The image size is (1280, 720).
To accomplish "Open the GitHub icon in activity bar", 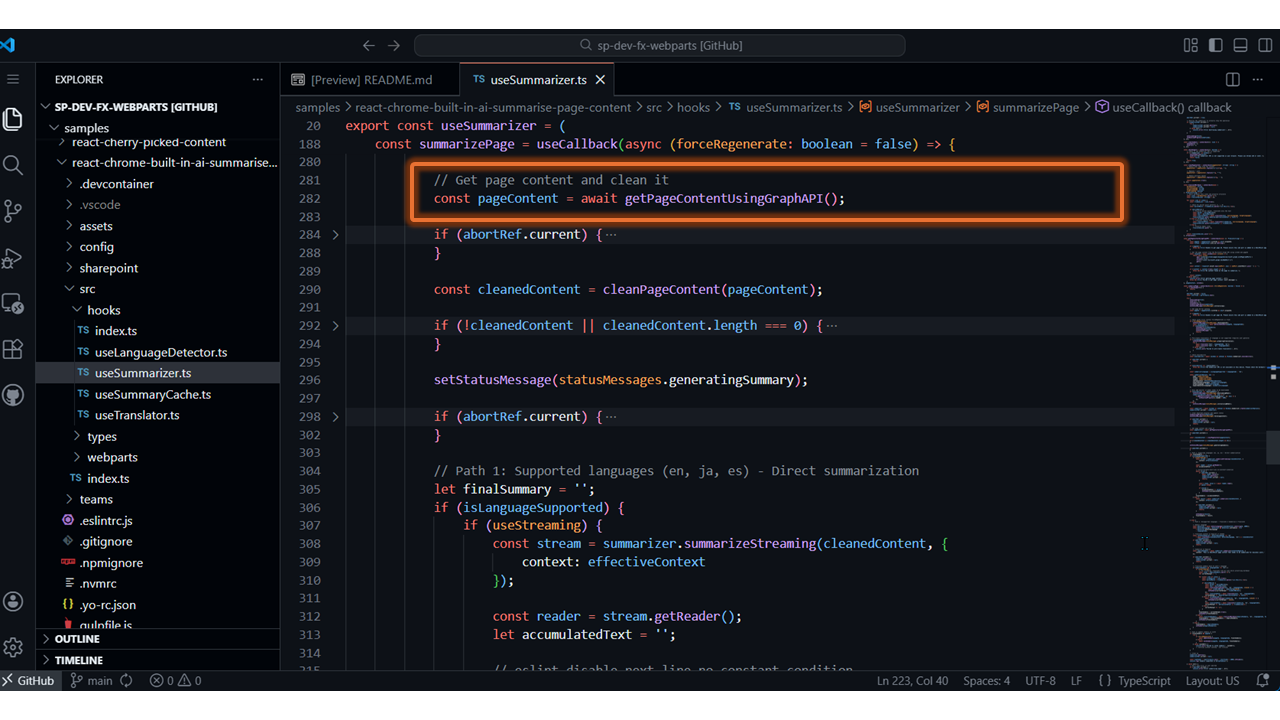I will (x=13, y=395).
